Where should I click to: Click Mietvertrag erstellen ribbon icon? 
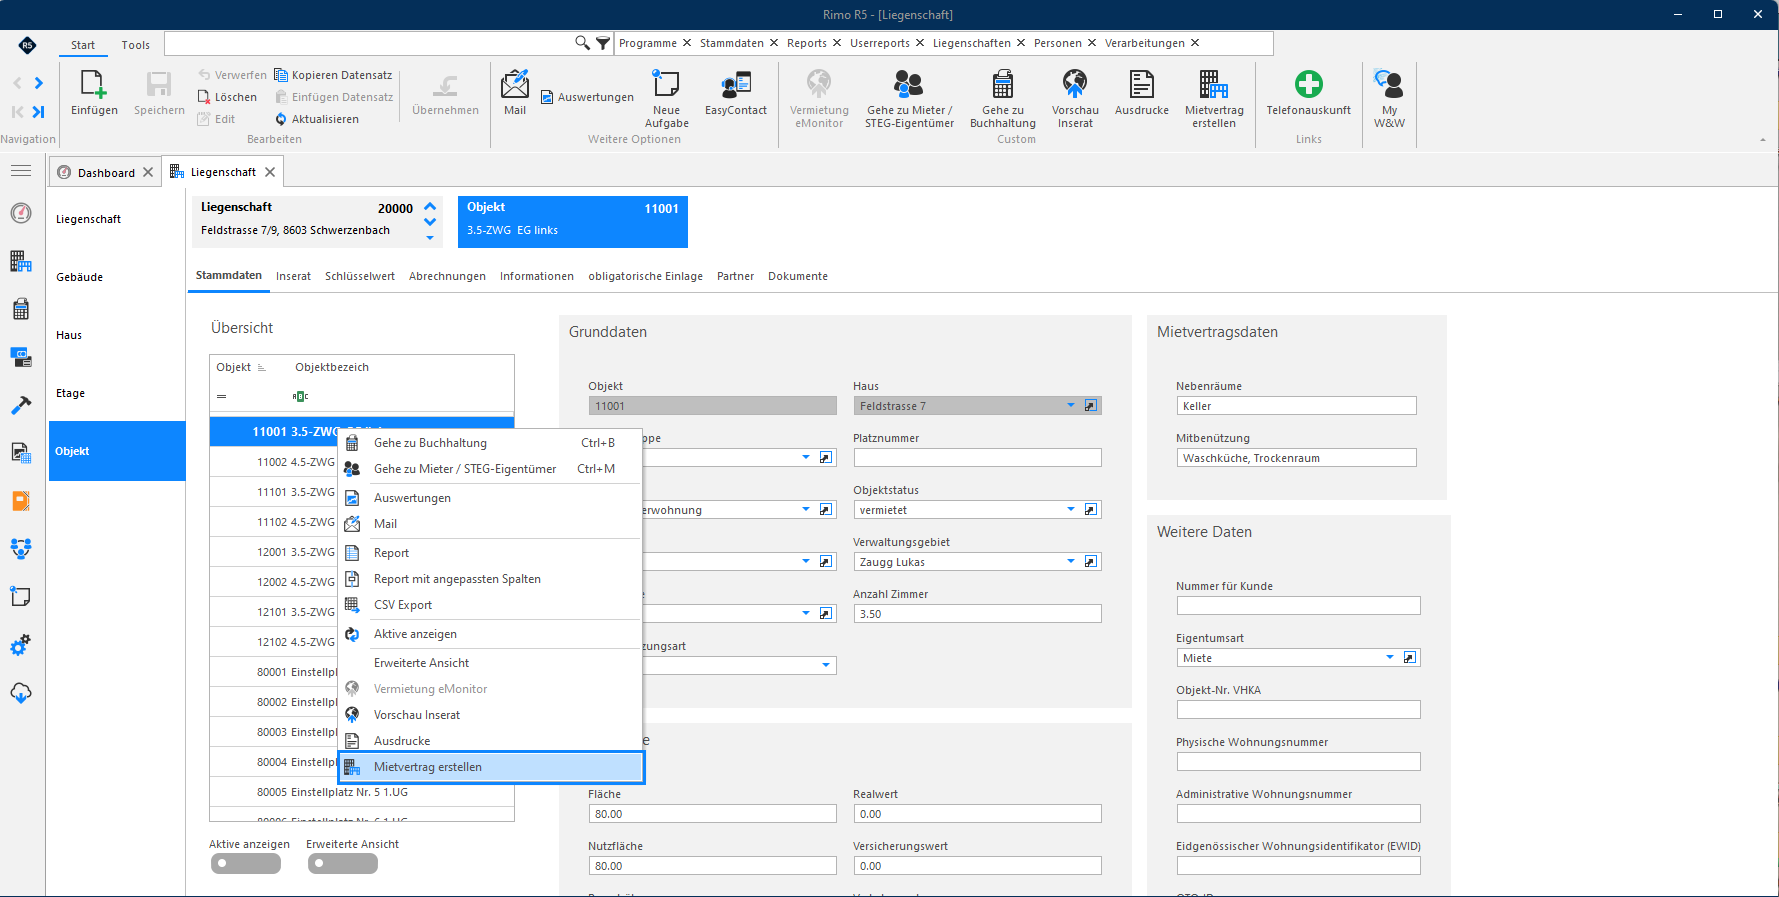[x=1214, y=99]
